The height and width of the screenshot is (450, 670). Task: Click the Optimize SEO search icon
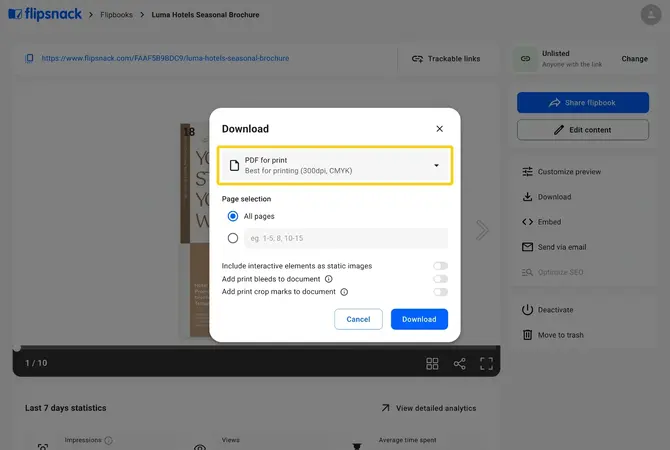pyautogui.click(x=527, y=272)
